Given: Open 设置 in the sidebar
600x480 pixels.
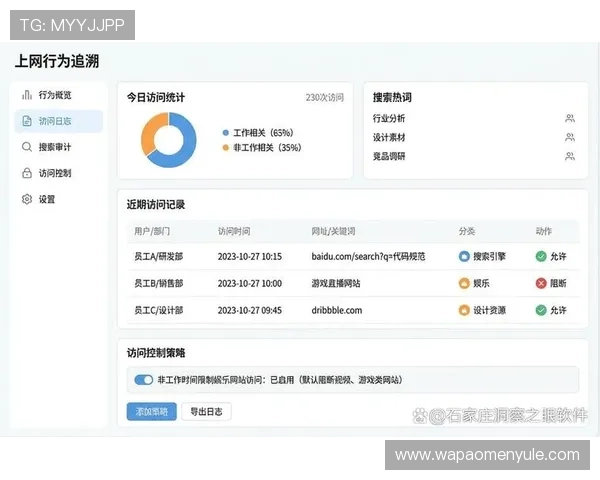Looking at the screenshot, I should (59, 199).
